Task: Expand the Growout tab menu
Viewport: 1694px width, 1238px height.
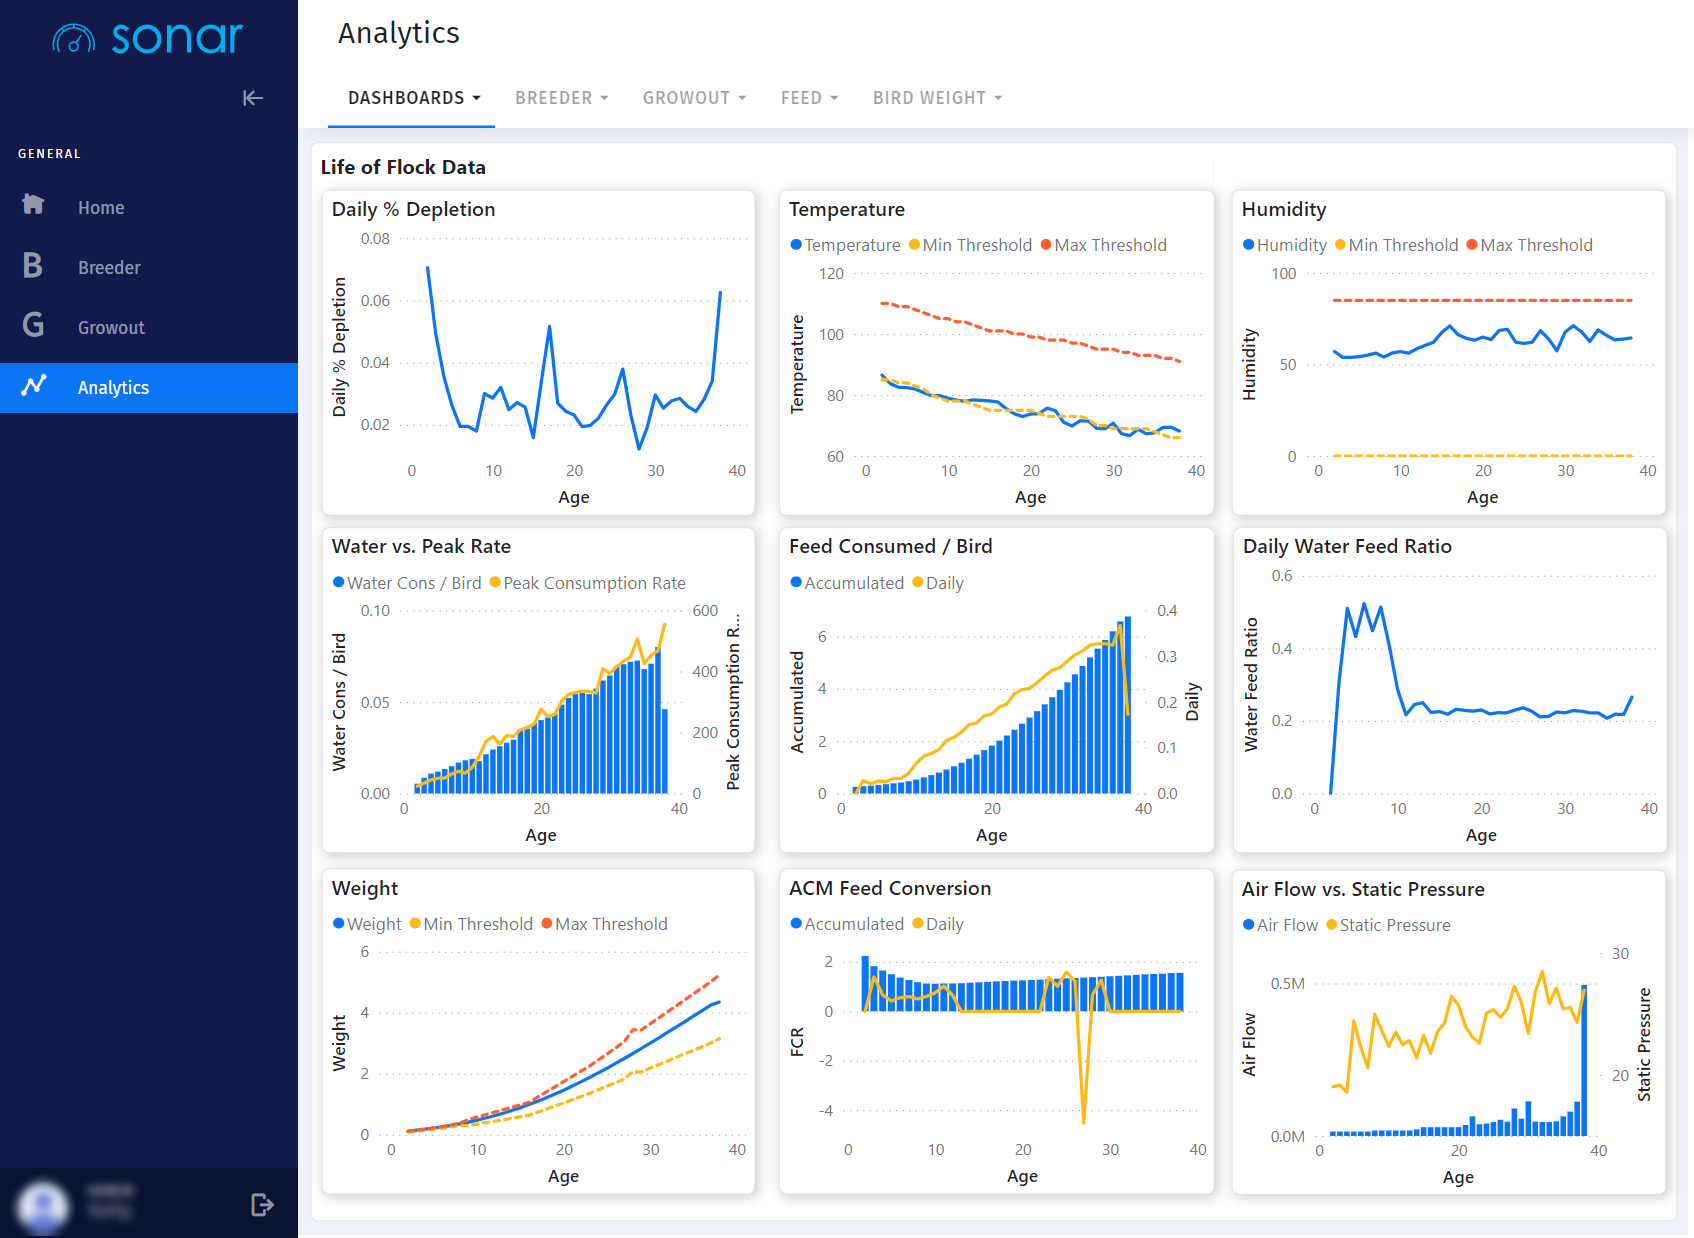Action: (x=695, y=98)
